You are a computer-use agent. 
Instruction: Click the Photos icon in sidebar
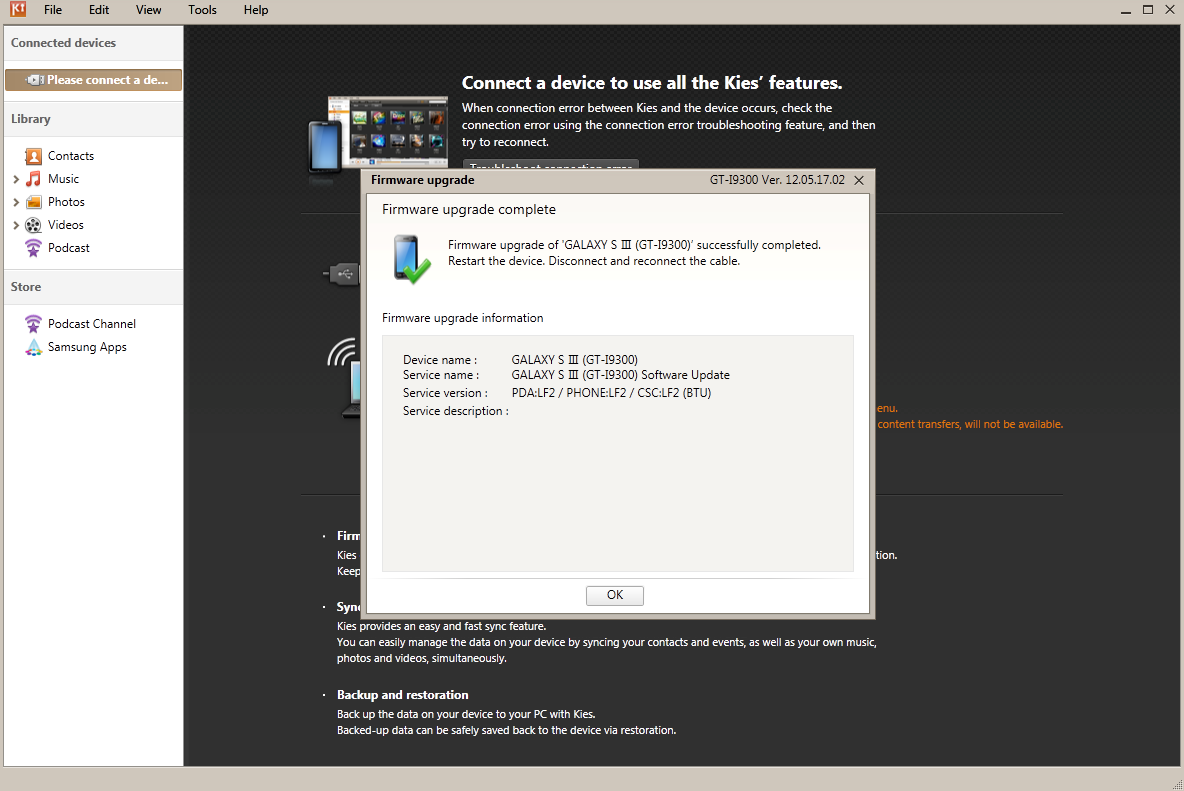click(34, 202)
